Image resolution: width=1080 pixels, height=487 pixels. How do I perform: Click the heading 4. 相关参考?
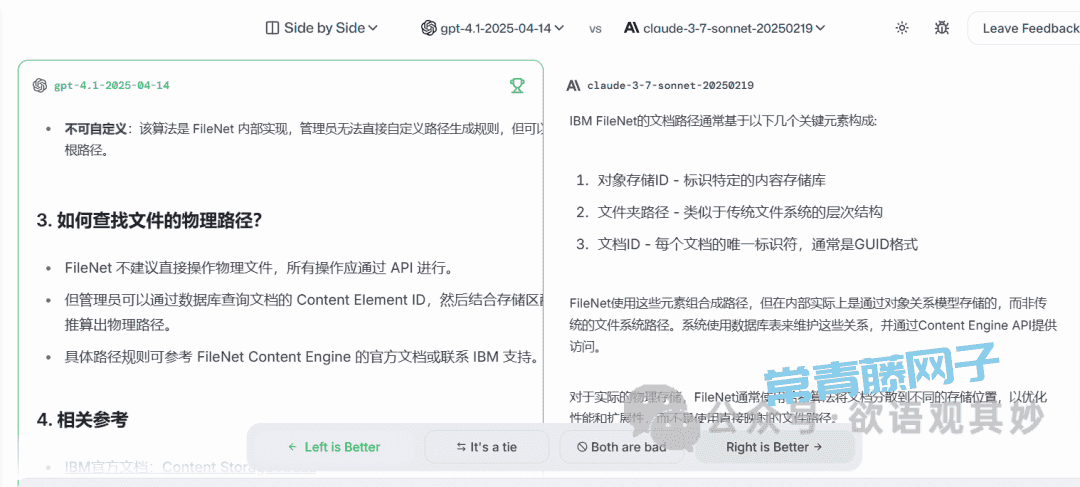(82, 419)
